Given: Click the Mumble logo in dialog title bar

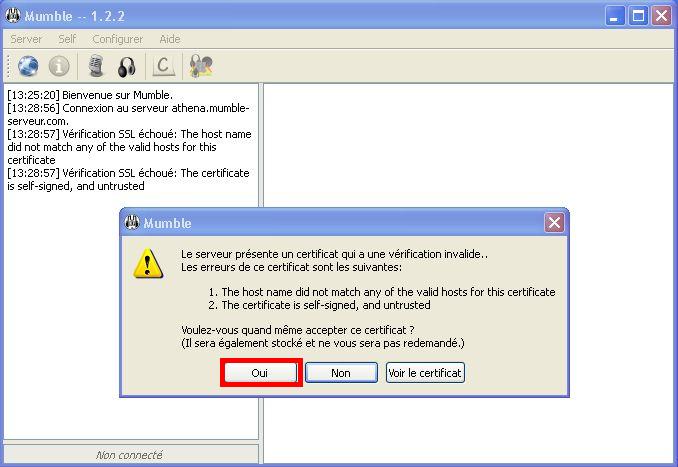Looking at the screenshot, I should (132, 222).
